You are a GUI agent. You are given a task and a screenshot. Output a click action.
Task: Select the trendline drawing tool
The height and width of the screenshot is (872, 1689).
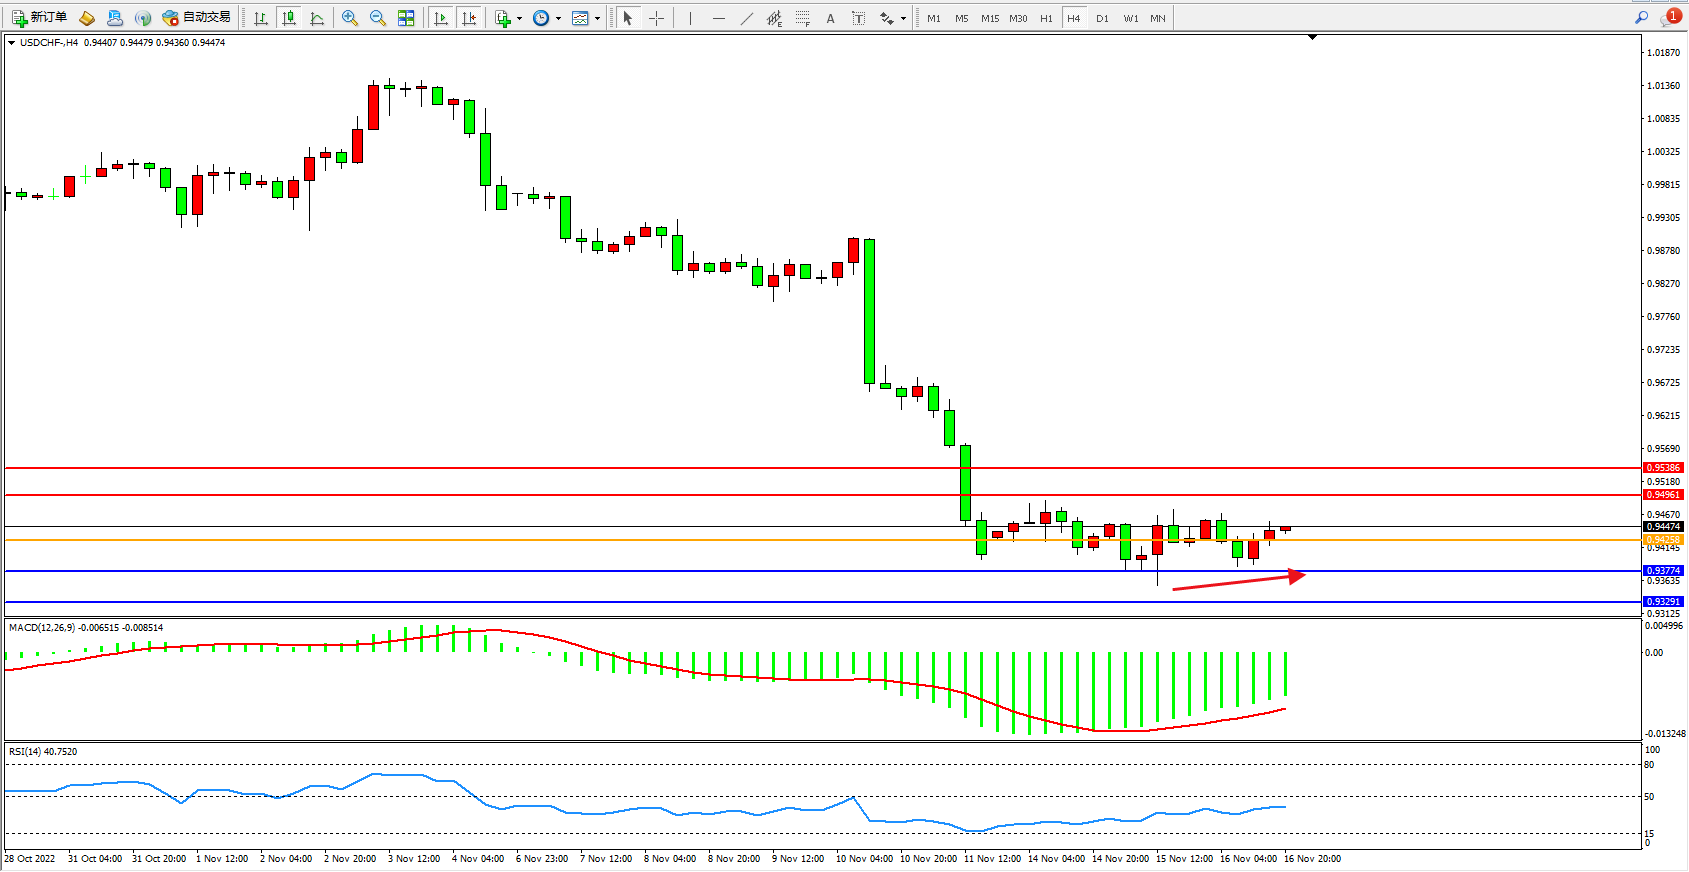pyautogui.click(x=747, y=18)
